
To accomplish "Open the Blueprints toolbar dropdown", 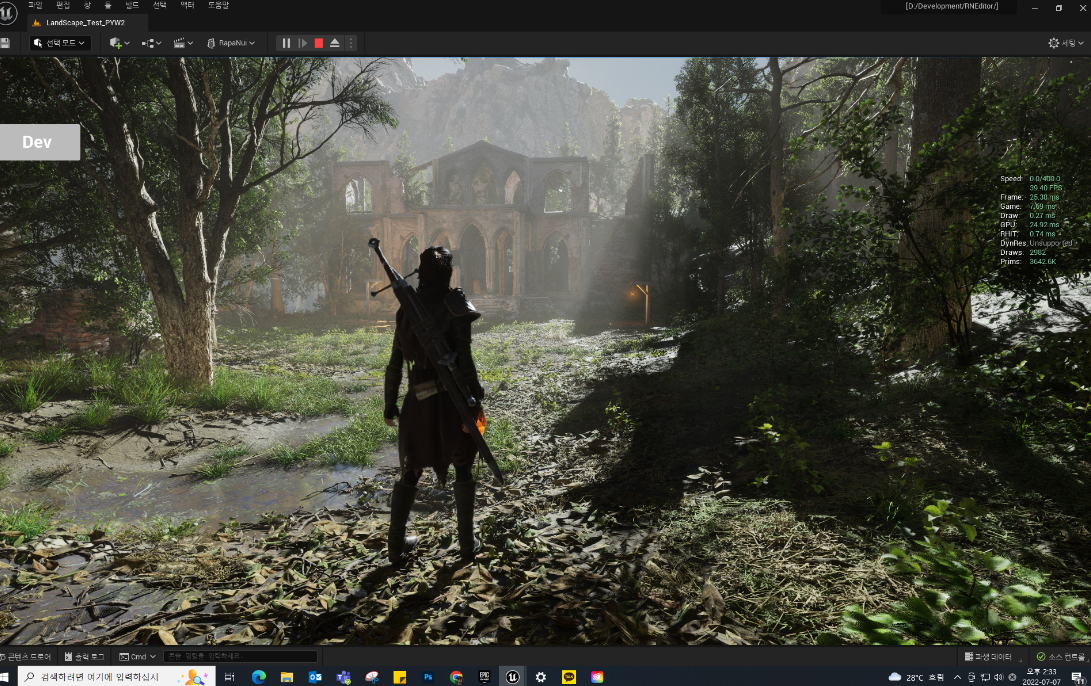I will 151,43.
